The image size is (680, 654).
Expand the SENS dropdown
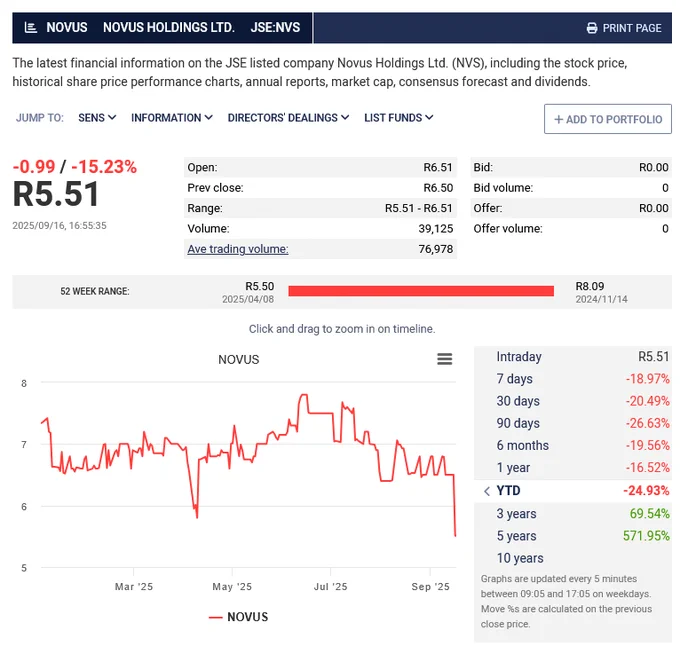pos(97,118)
